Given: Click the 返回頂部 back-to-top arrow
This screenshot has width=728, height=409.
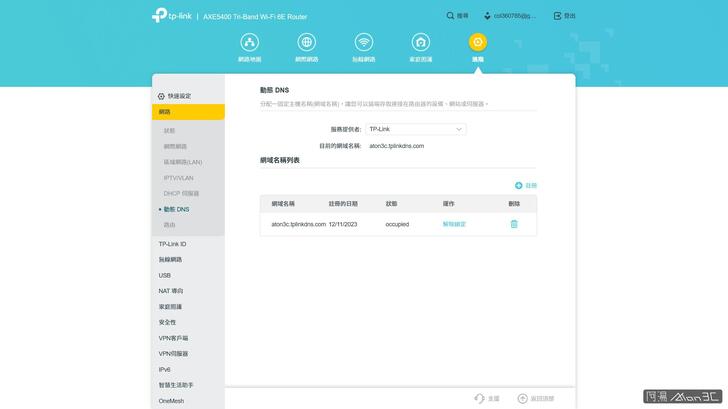Looking at the screenshot, I should tap(522, 398).
